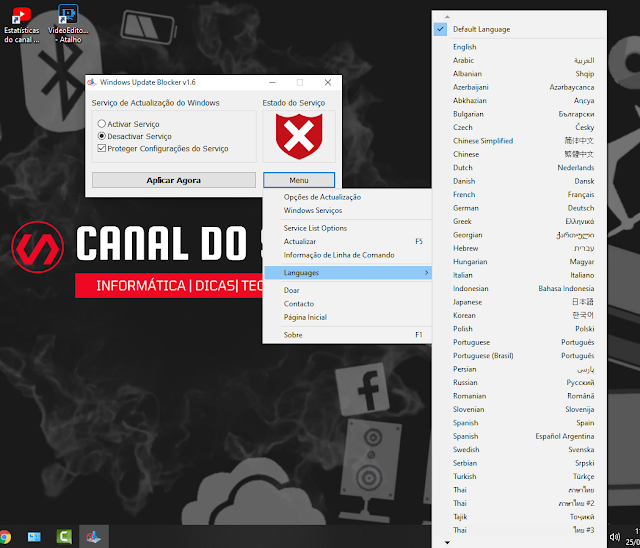Select Serbian Srpski language
This screenshot has height=548, width=640.
pos(519,463)
